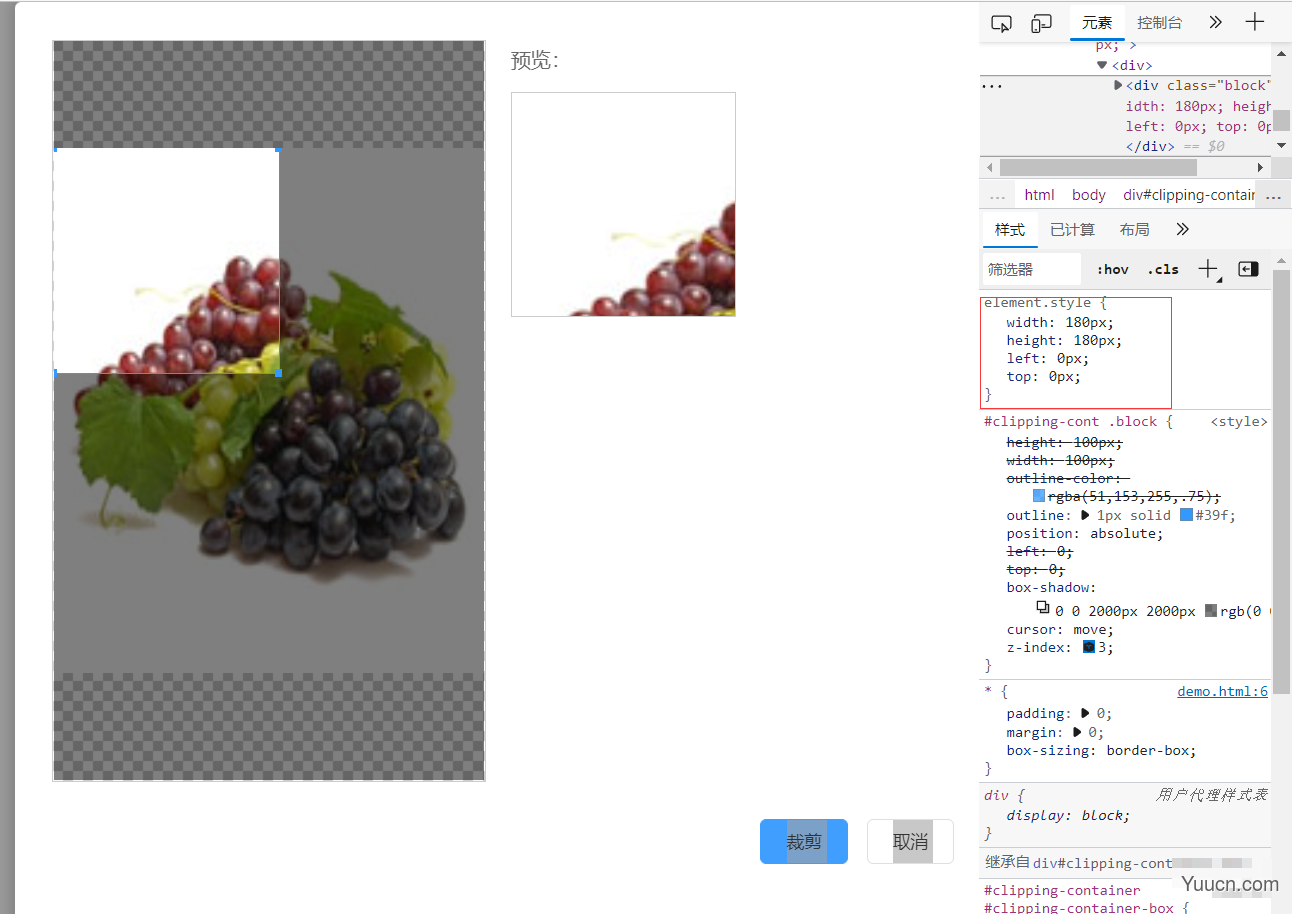The height and width of the screenshot is (914, 1292).
Task: Expand the div class="block" node triangle
Action: pyautogui.click(x=1118, y=85)
